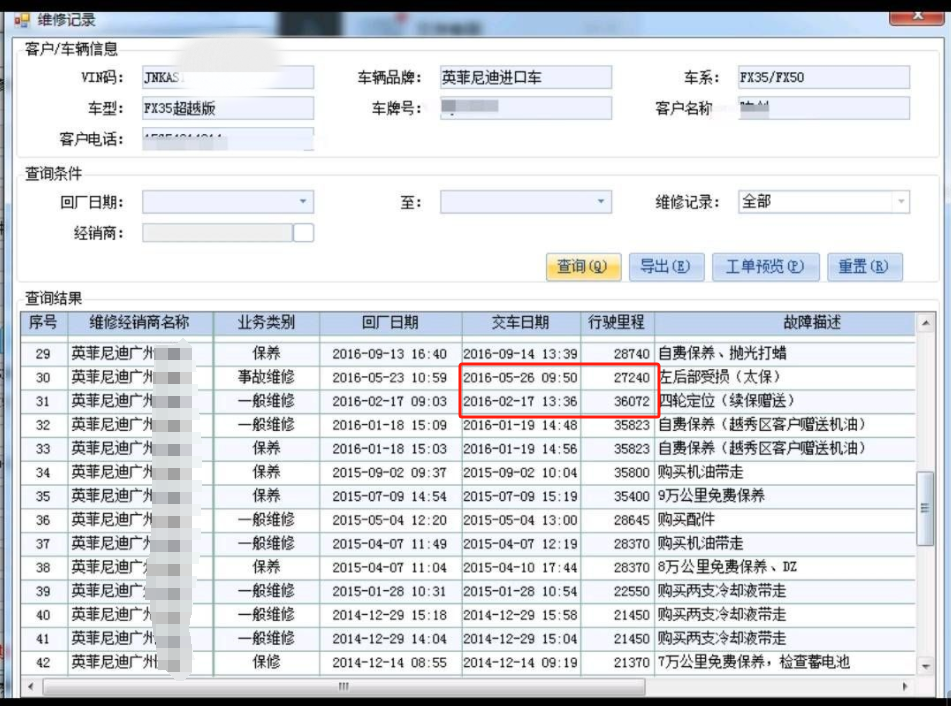Image resolution: width=951 pixels, height=706 pixels.
Task: Click the 维修记录 window icon in title bar
Action: tap(21, 19)
